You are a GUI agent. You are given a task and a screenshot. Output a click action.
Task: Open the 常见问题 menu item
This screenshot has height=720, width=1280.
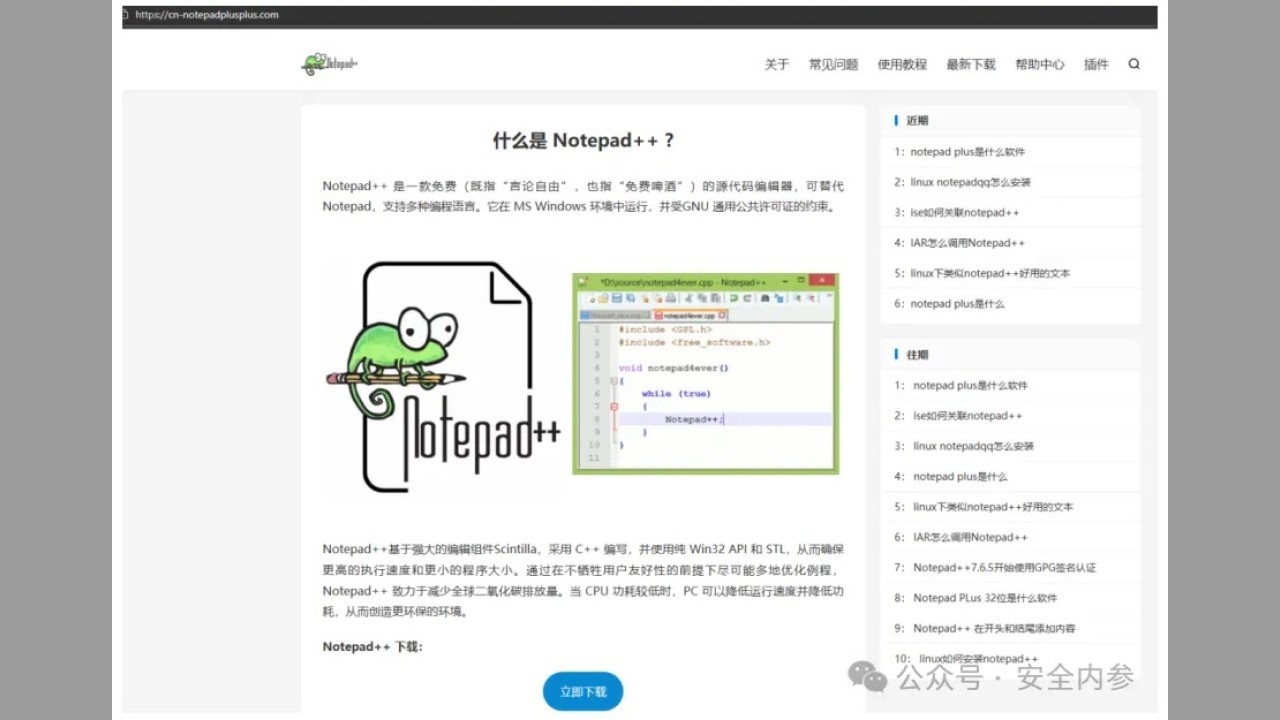tap(833, 64)
